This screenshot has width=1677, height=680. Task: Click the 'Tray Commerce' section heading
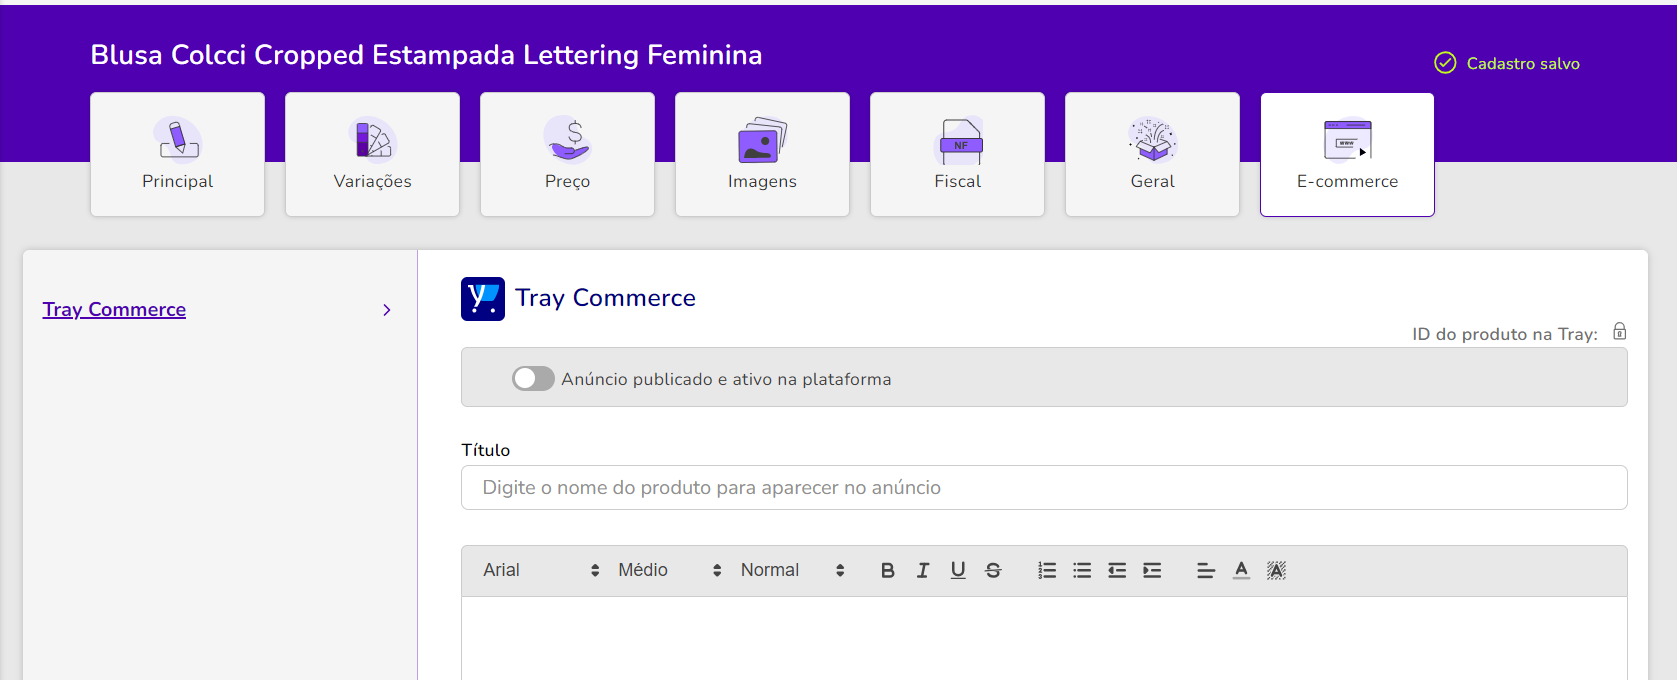point(605,298)
